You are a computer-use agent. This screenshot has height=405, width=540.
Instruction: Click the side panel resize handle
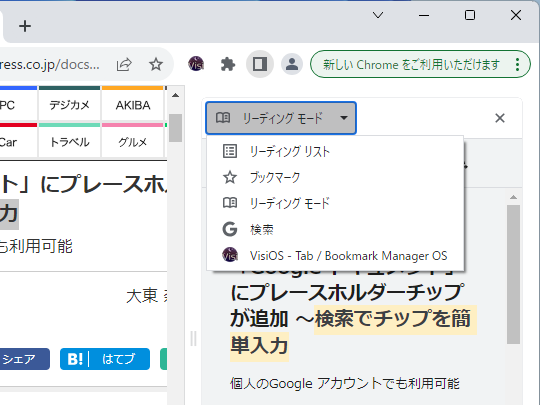193,338
